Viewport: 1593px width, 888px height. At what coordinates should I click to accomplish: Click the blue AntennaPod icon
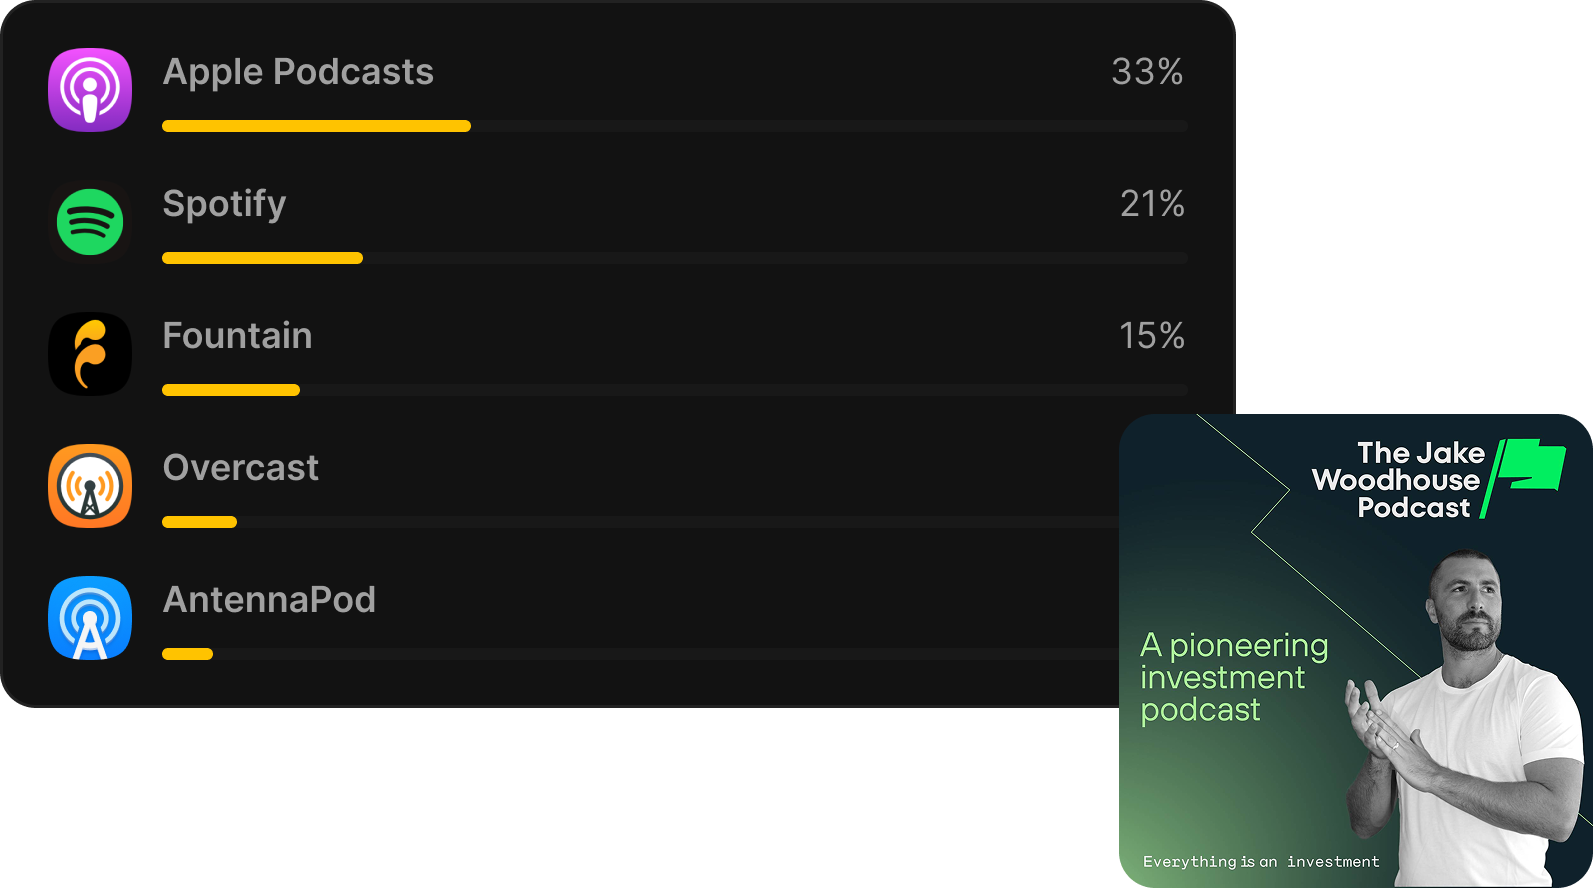(x=90, y=618)
